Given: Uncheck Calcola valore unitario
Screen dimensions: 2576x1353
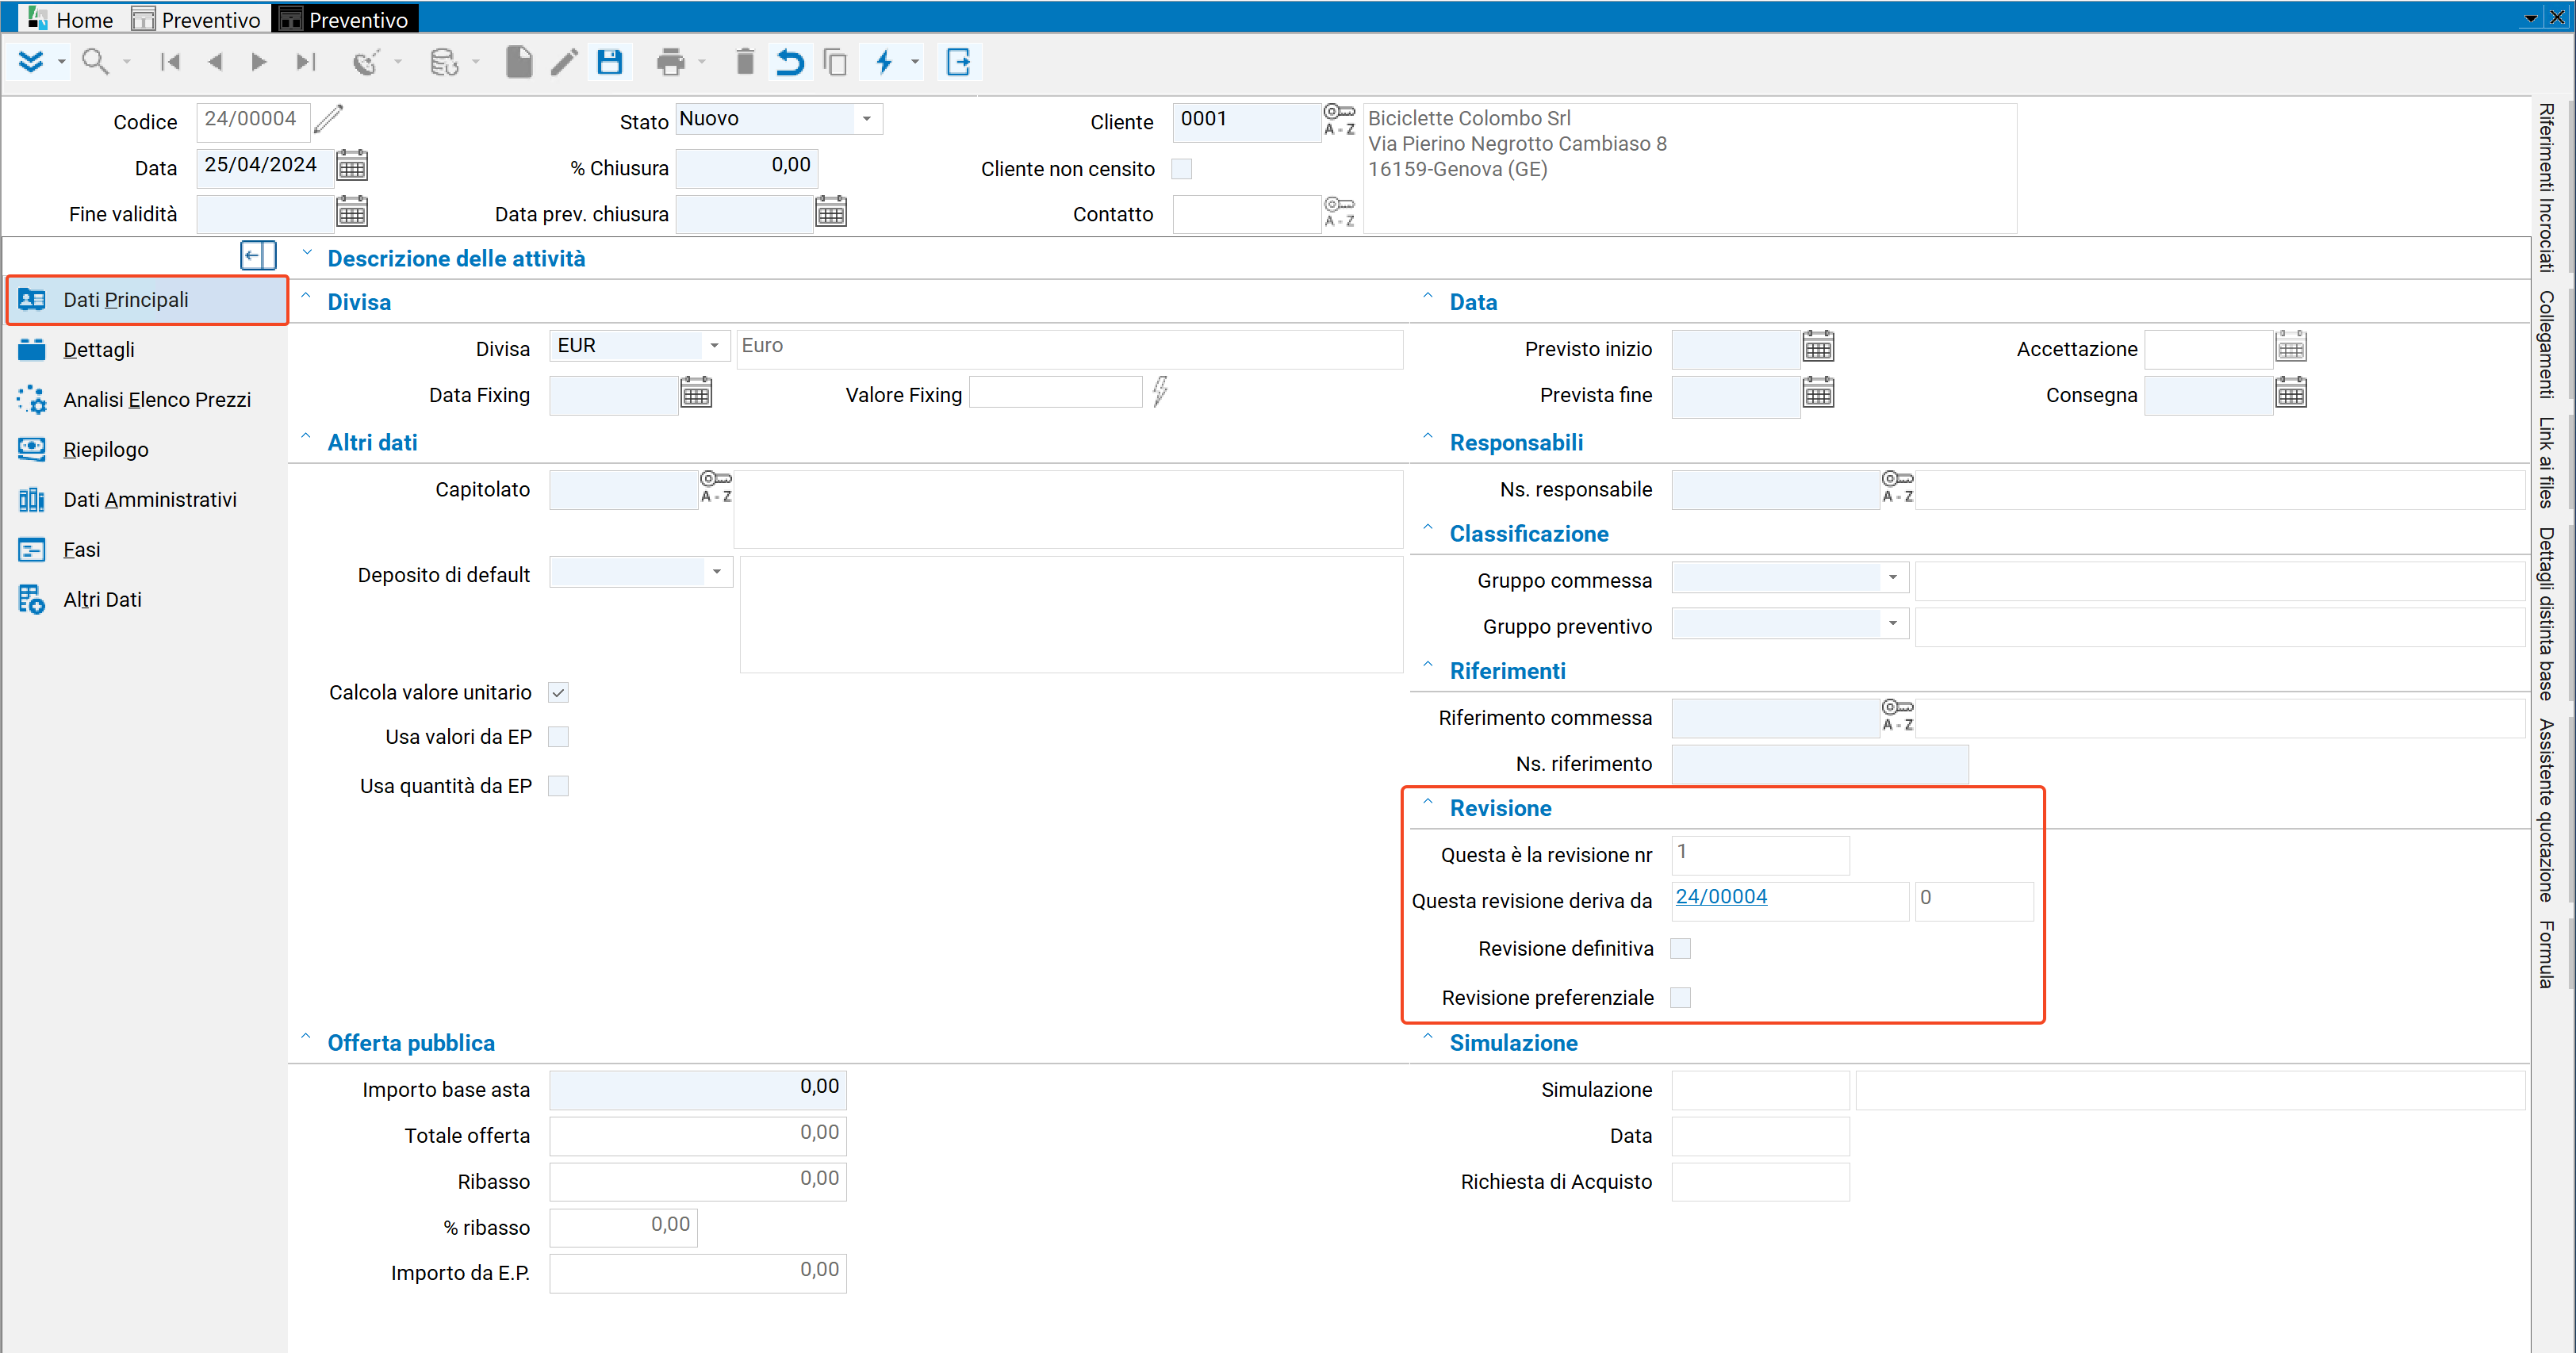Looking at the screenshot, I should [x=559, y=692].
